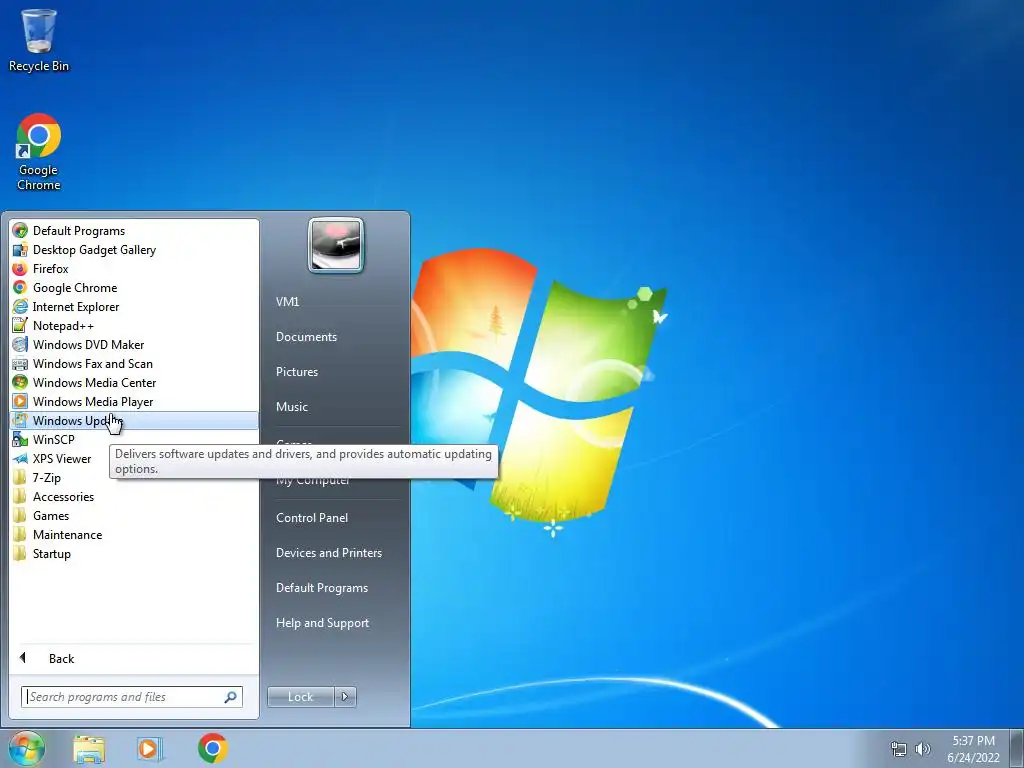Open the Default Programs icon in programs list
The width and height of the screenshot is (1024, 768).
pyautogui.click(x=20, y=231)
